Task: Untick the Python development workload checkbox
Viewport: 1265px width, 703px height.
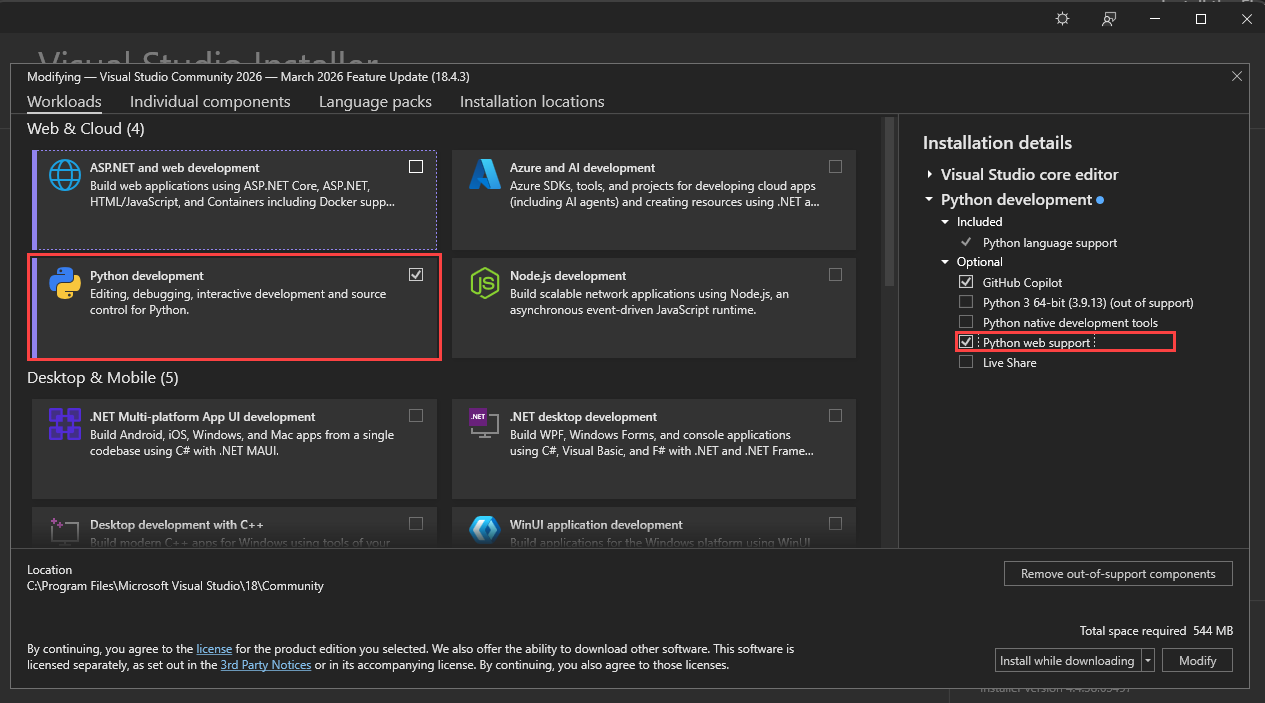Action: (x=416, y=275)
